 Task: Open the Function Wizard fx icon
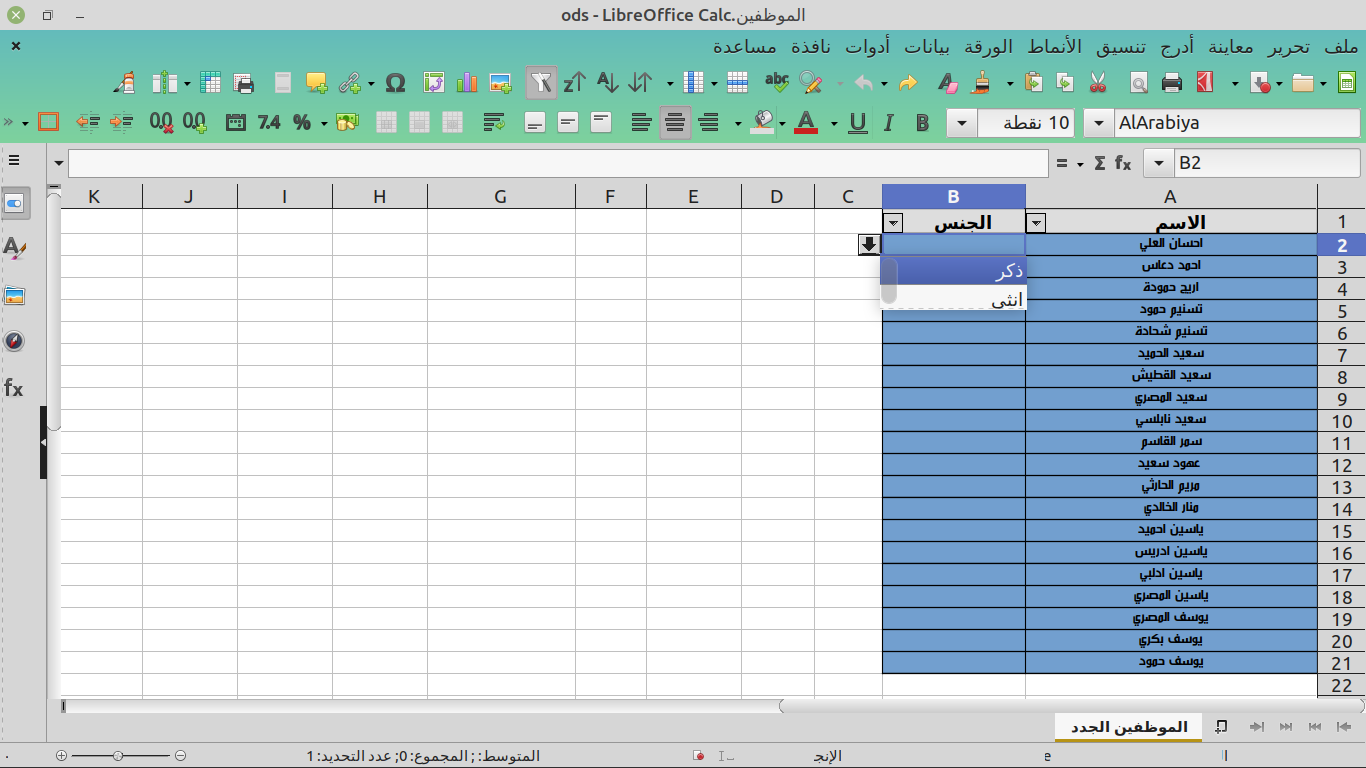tap(1123, 163)
